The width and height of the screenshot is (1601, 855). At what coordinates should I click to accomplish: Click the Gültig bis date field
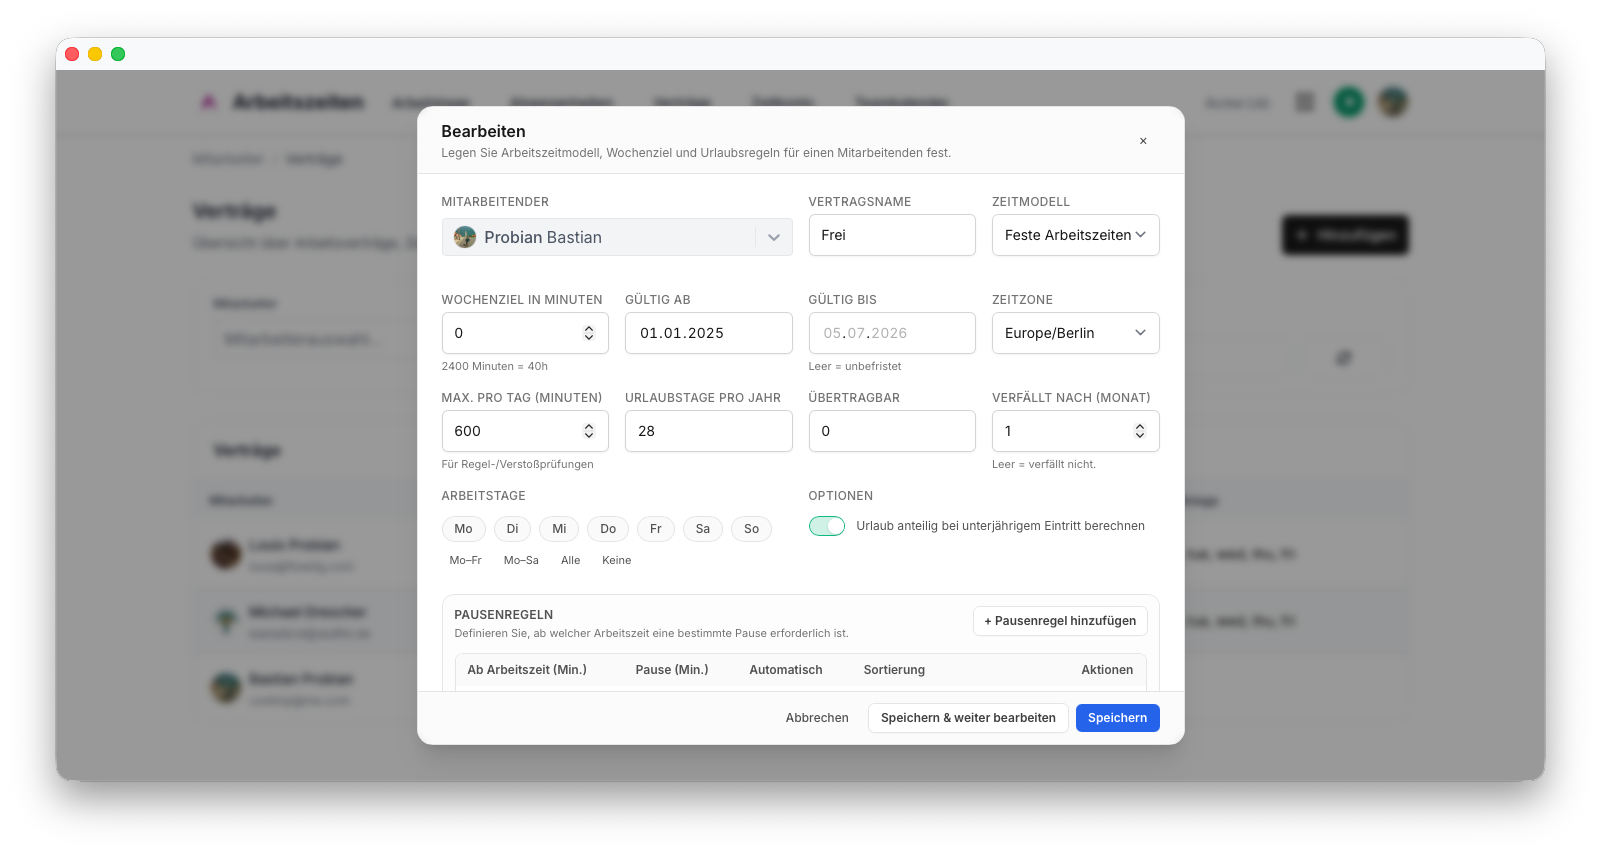[892, 333]
